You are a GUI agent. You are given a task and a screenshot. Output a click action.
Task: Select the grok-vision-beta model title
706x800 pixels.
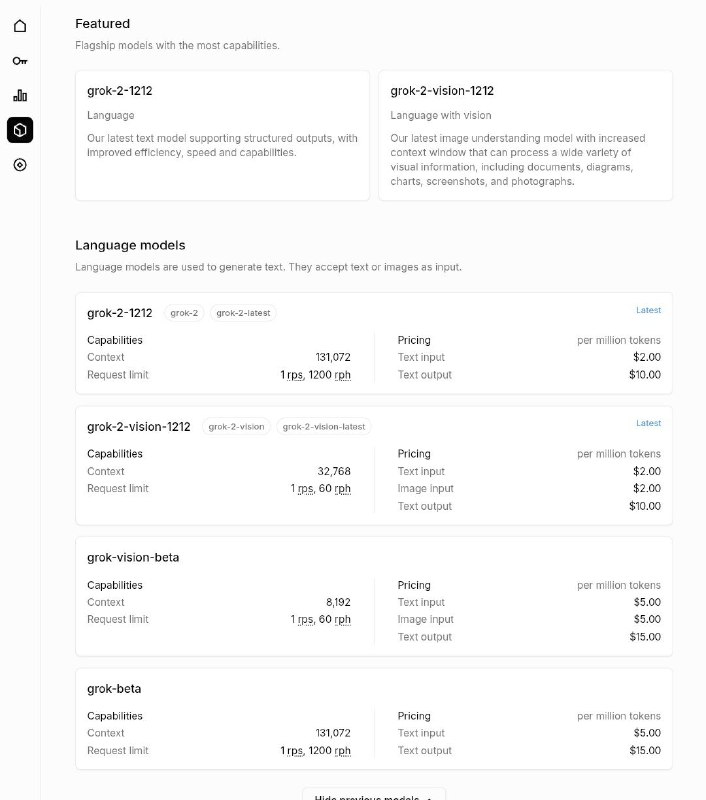(133, 557)
